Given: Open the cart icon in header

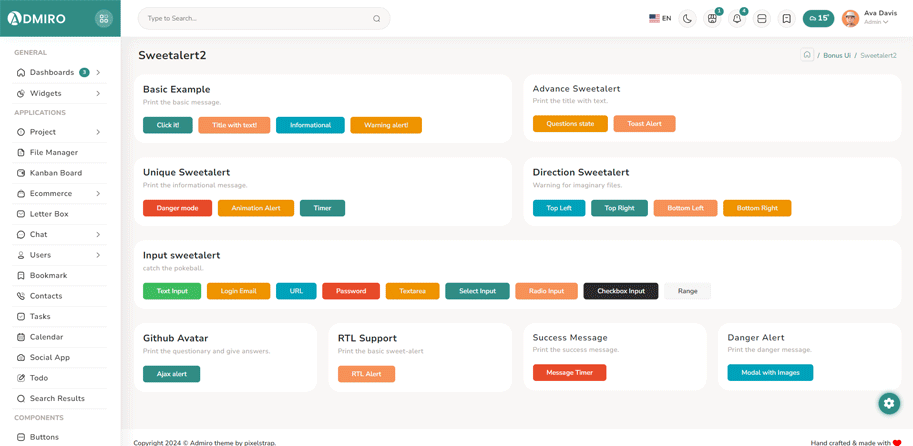Looking at the screenshot, I should click(x=712, y=18).
